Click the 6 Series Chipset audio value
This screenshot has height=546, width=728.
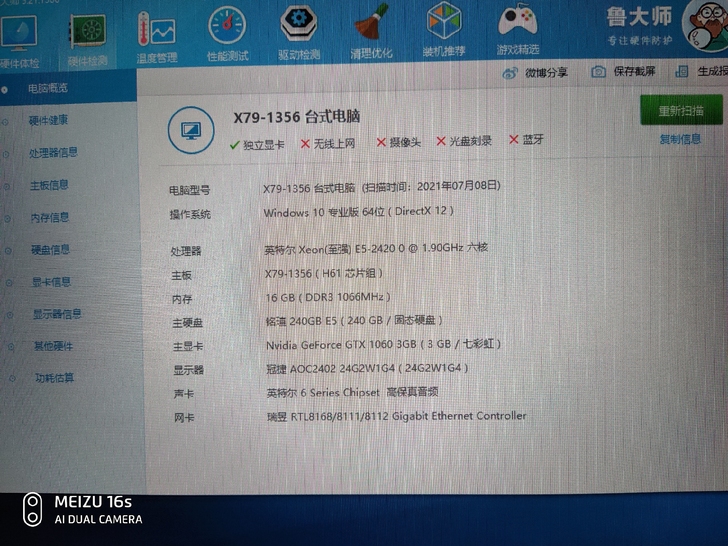352,392
